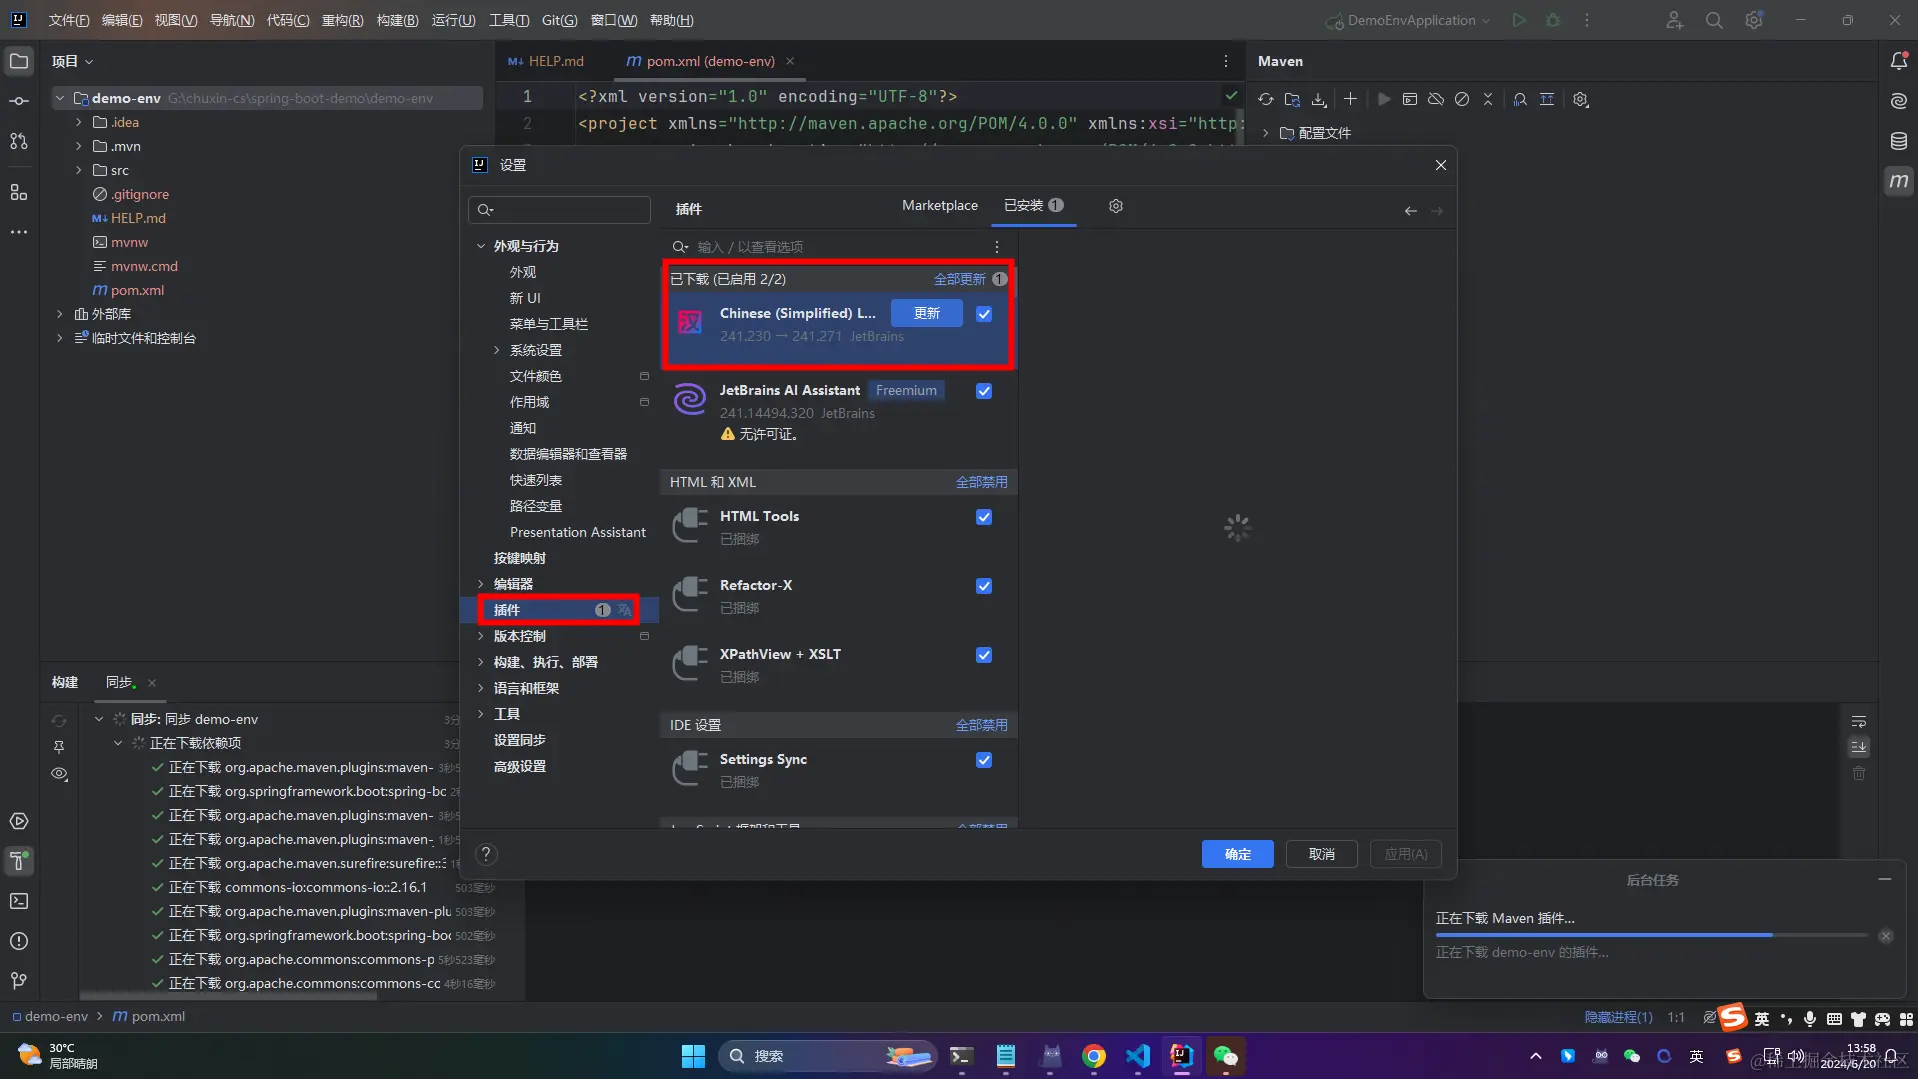
Task: Open the Problems tool window icon
Action: click(x=19, y=941)
